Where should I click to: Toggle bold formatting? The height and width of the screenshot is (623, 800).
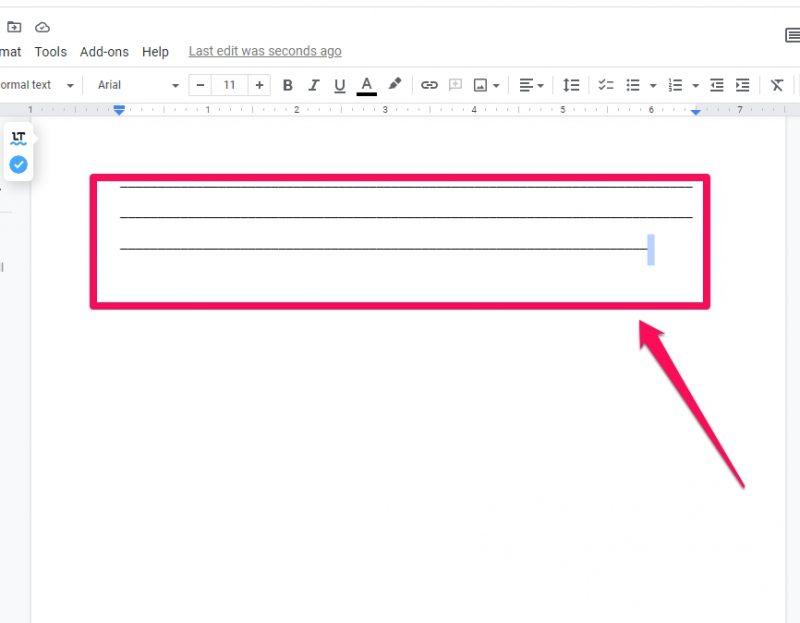click(288, 85)
